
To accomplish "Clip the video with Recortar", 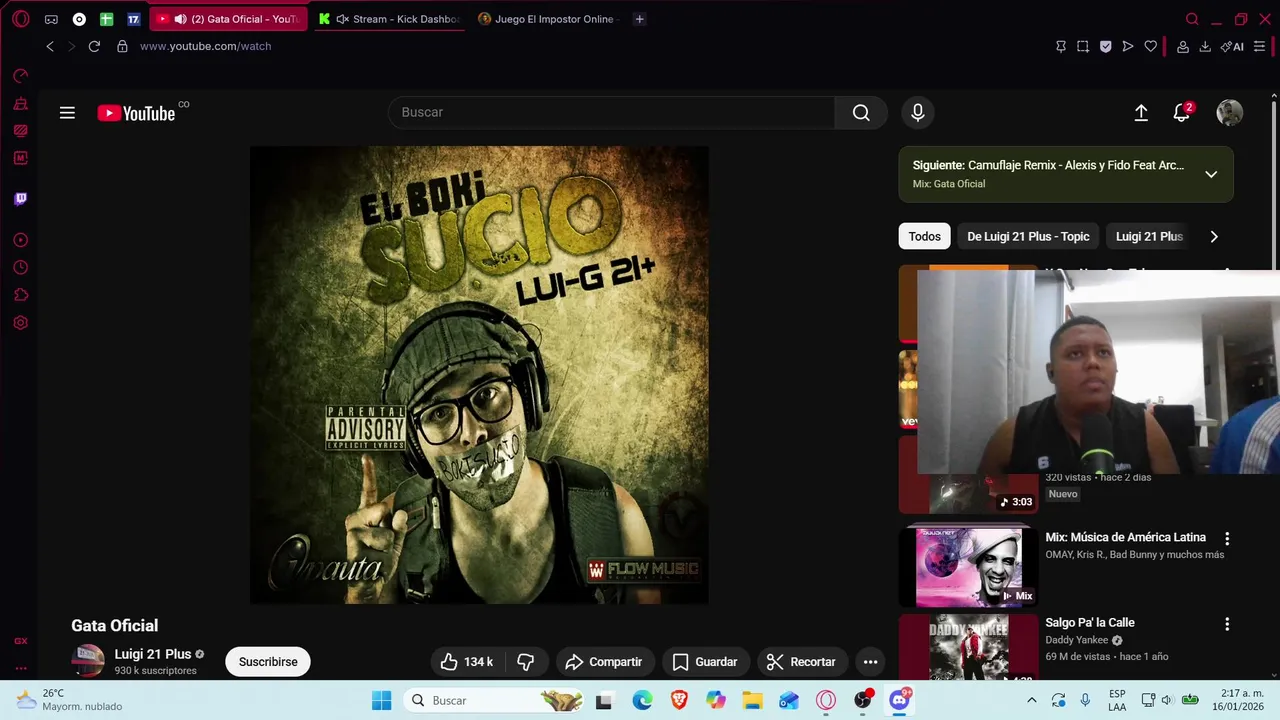I will click(x=802, y=662).
